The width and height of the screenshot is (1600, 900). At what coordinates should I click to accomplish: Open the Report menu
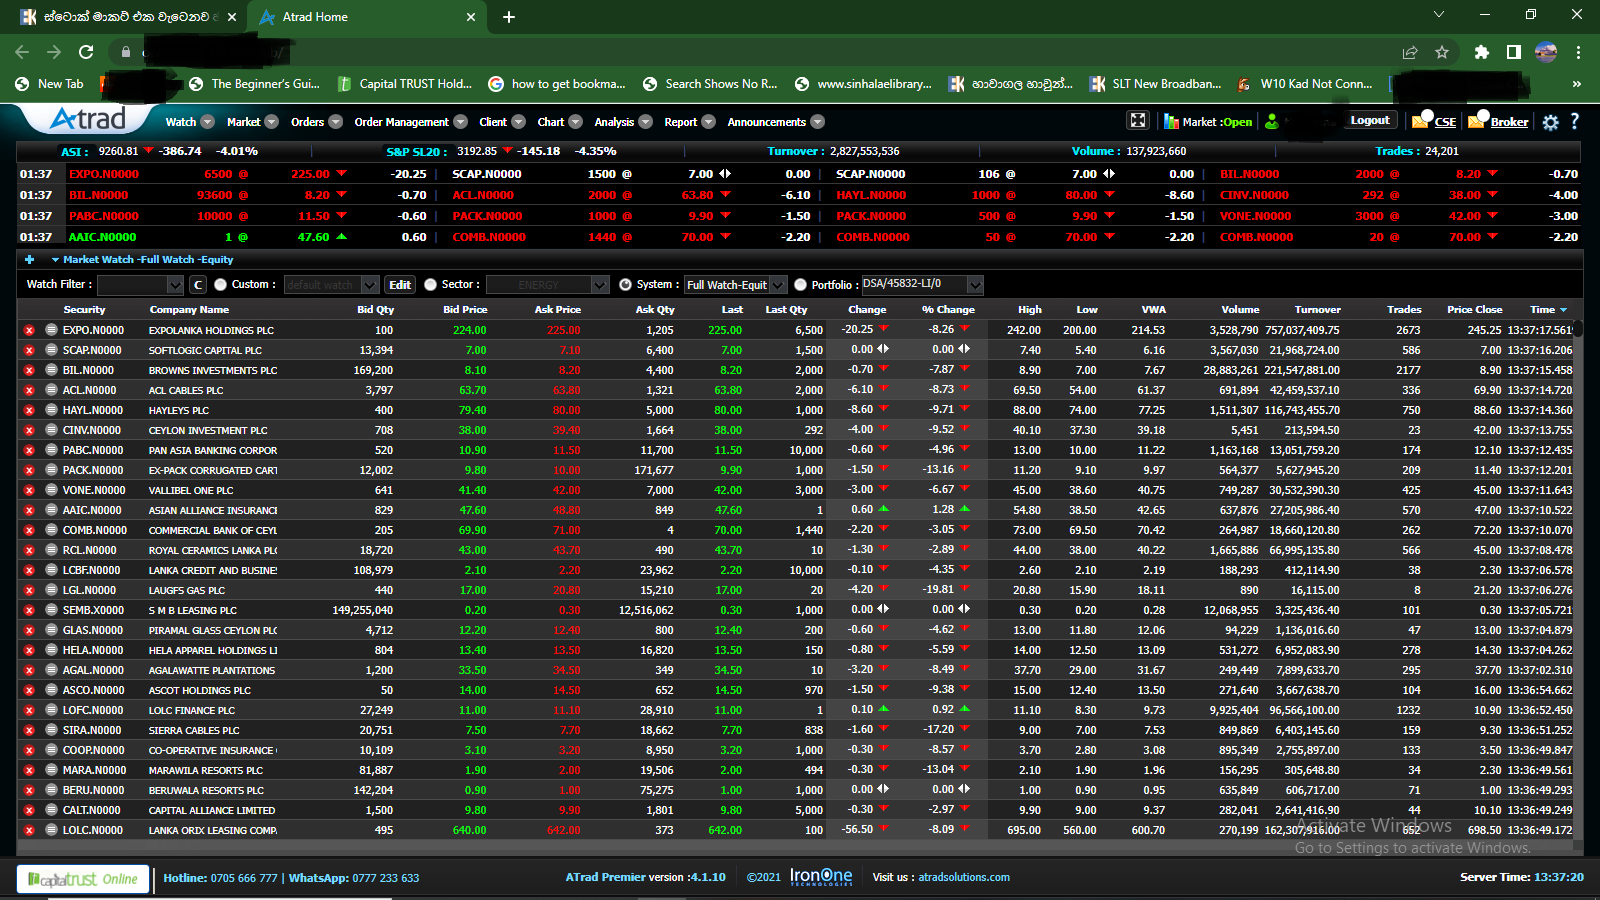click(689, 122)
